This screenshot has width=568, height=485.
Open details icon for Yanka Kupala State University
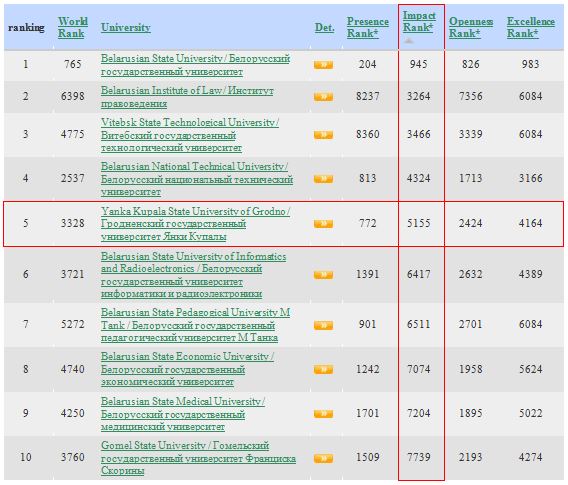[323, 224]
